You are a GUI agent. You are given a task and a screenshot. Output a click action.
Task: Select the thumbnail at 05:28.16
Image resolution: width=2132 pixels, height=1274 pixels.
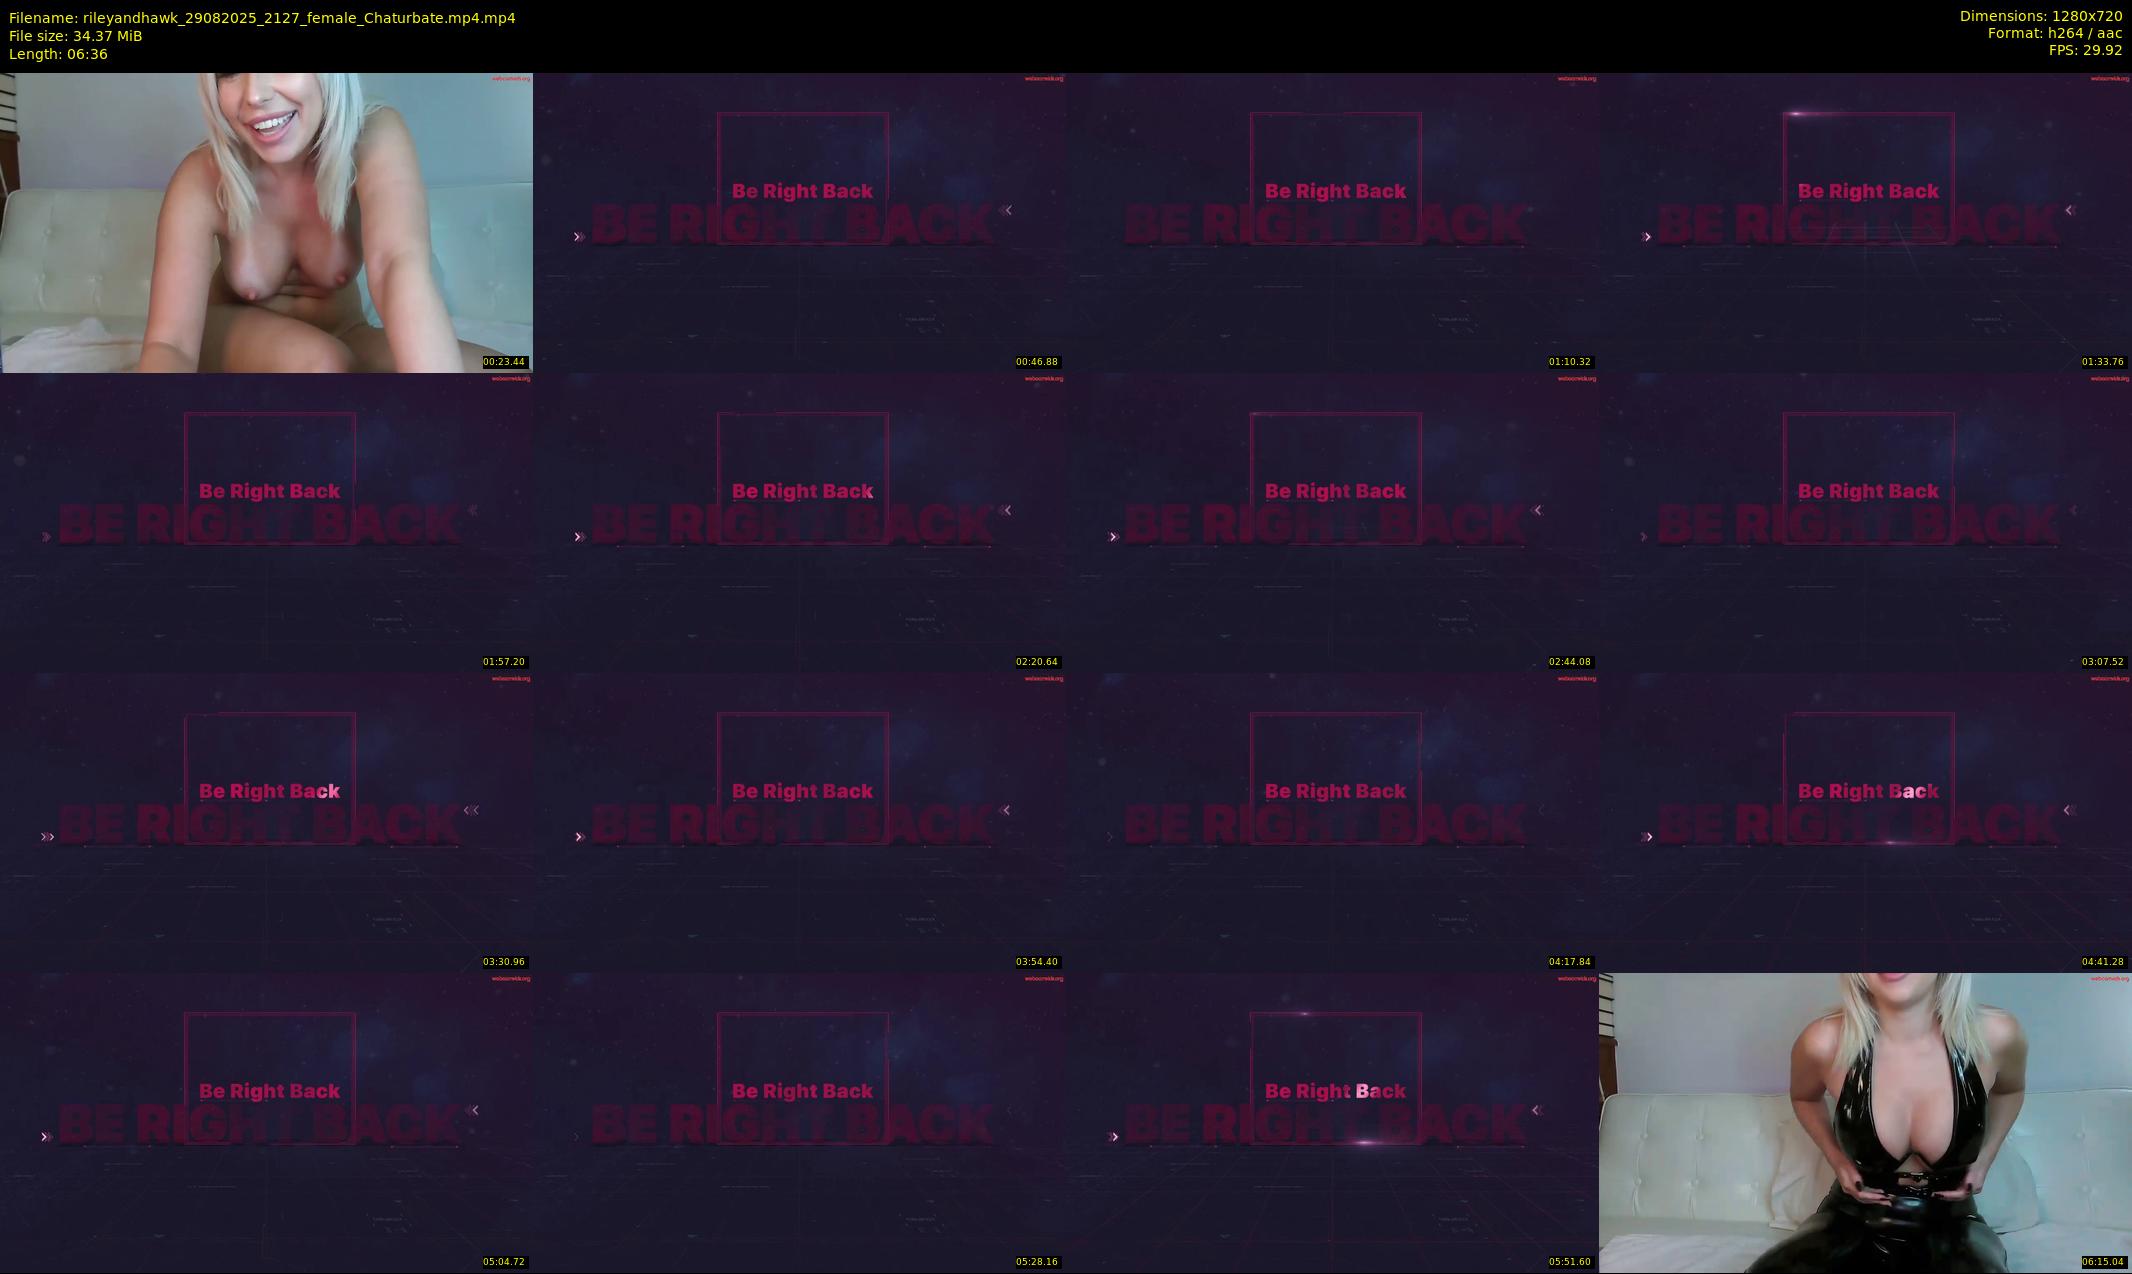point(799,1122)
